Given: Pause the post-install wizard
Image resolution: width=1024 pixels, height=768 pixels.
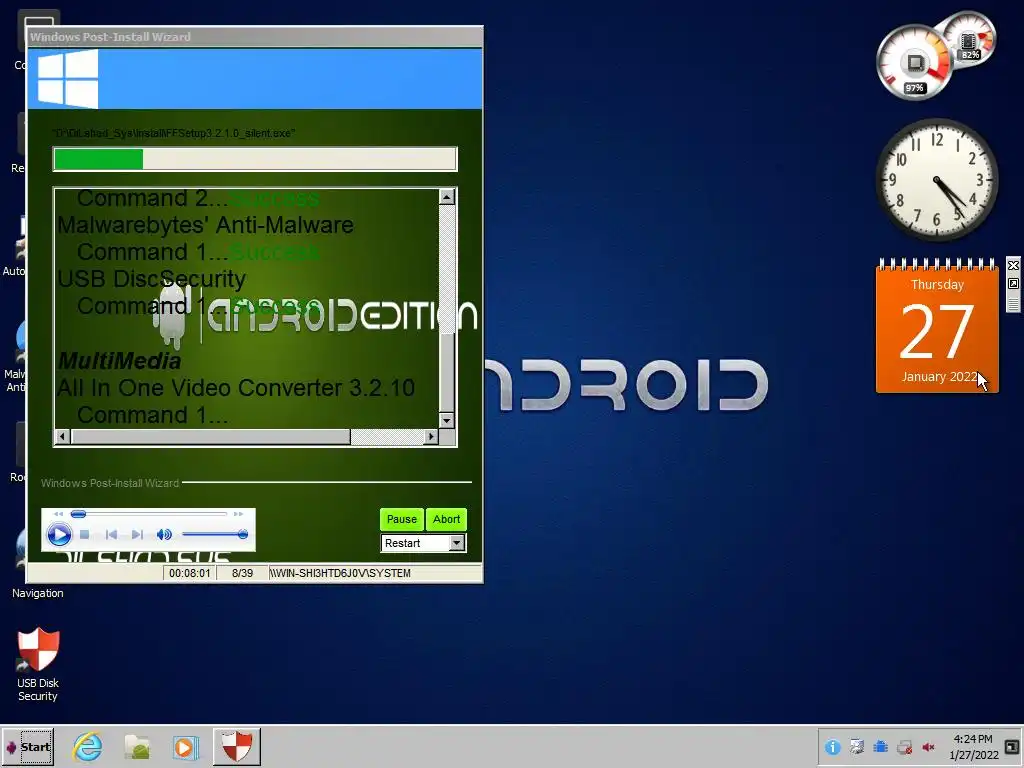Looking at the screenshot, I should 402,519.
